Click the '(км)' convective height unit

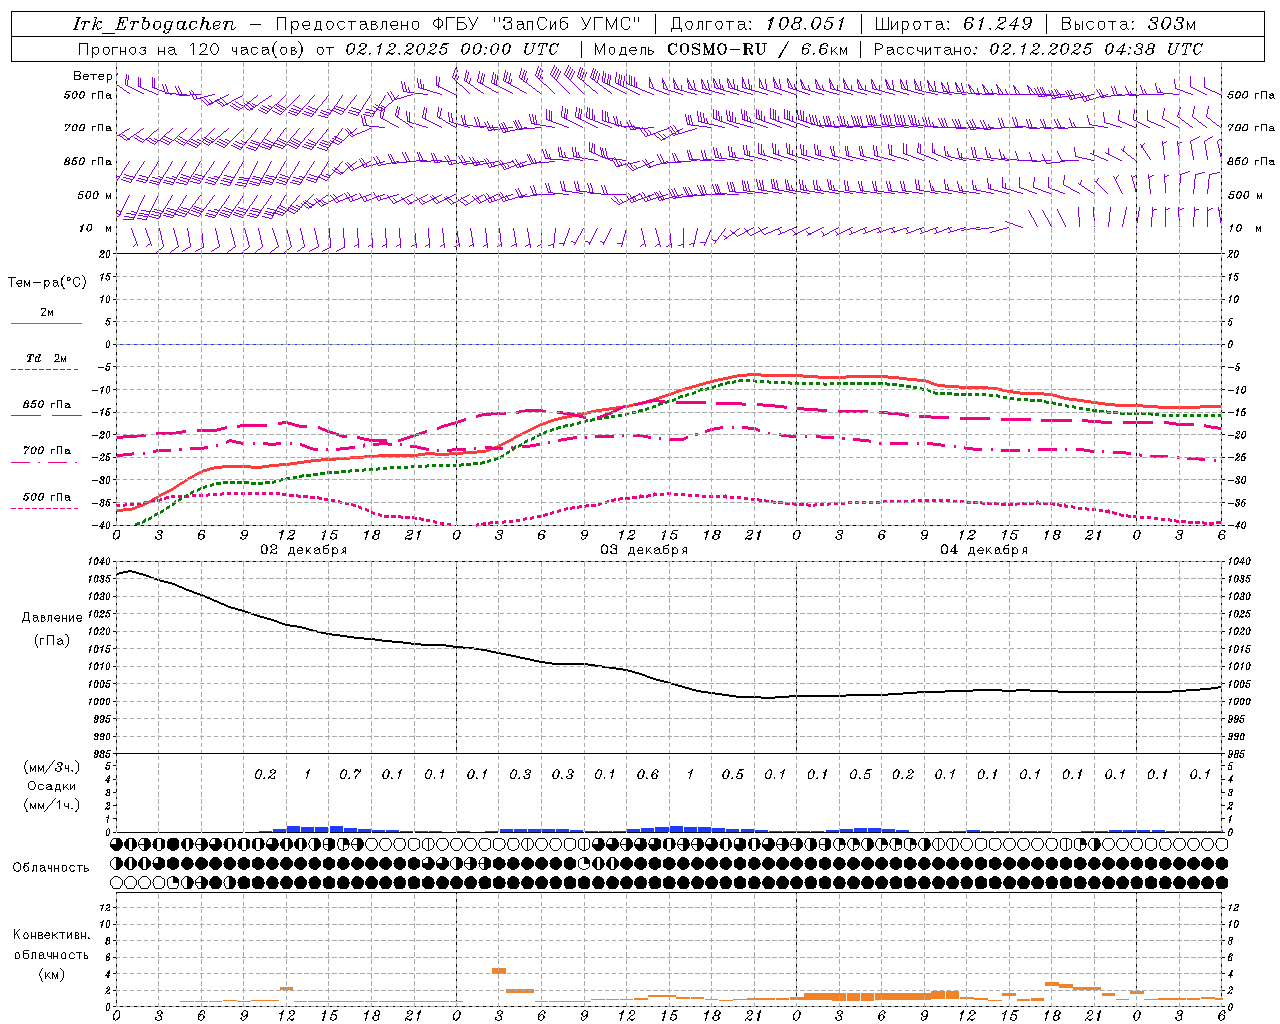(51, 974)
